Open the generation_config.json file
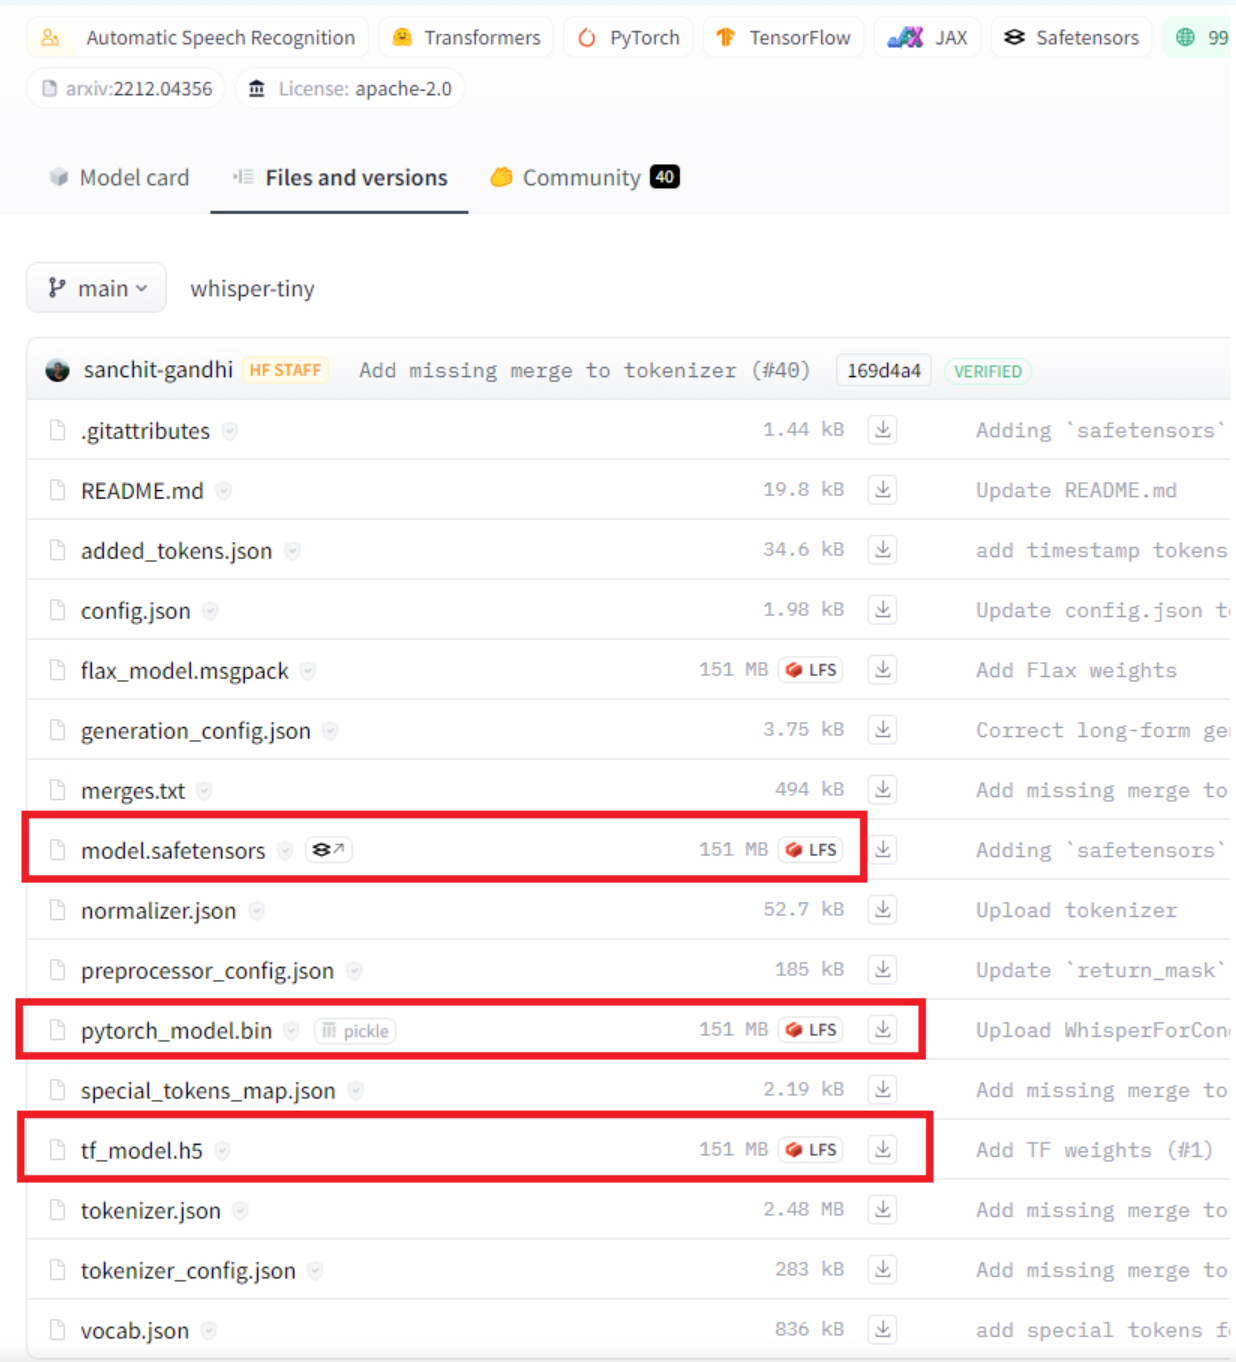This screenshot has width=1236, height=1362. [x=196, y=731]
